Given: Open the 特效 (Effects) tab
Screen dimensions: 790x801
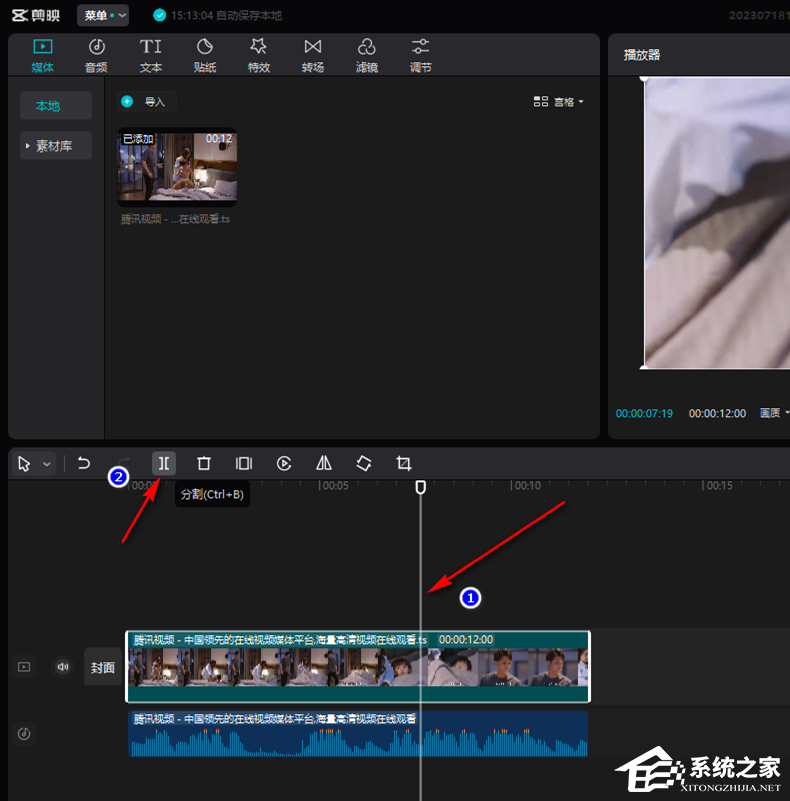Looking at the screenshot, I should tap(259, 56).
